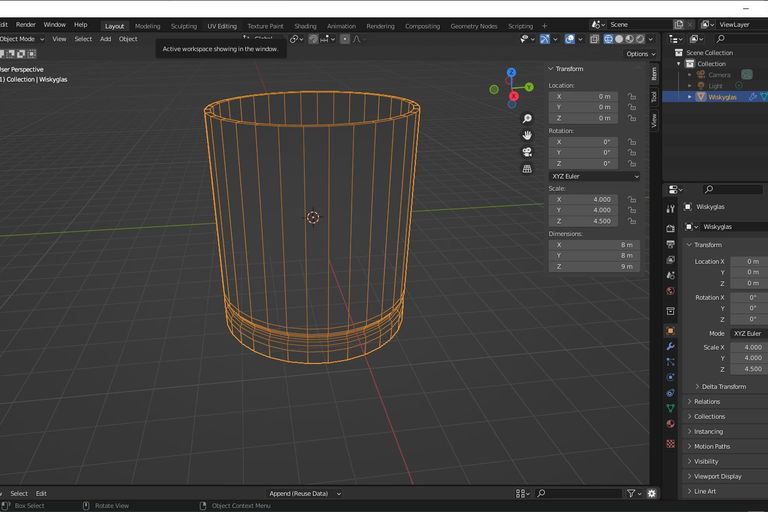
Task: Select rendered viewport shading mode
Action: pos(640,39)
